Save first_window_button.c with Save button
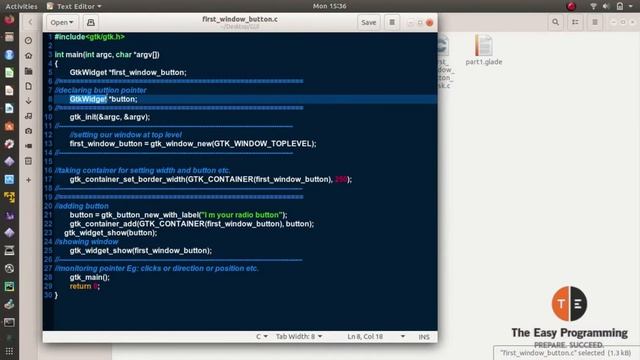This screenshot has width=640, height=360. (x=369, y=22)
